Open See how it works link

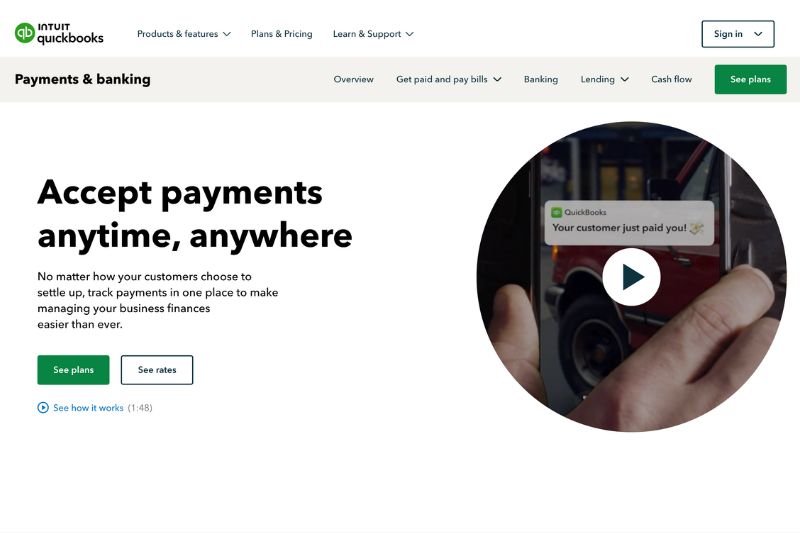(x=88, y=408)
